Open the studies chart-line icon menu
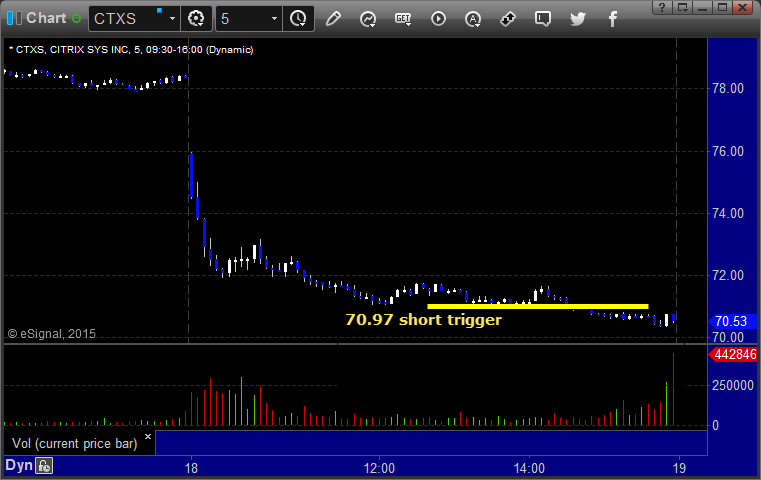 pos(368,19)
